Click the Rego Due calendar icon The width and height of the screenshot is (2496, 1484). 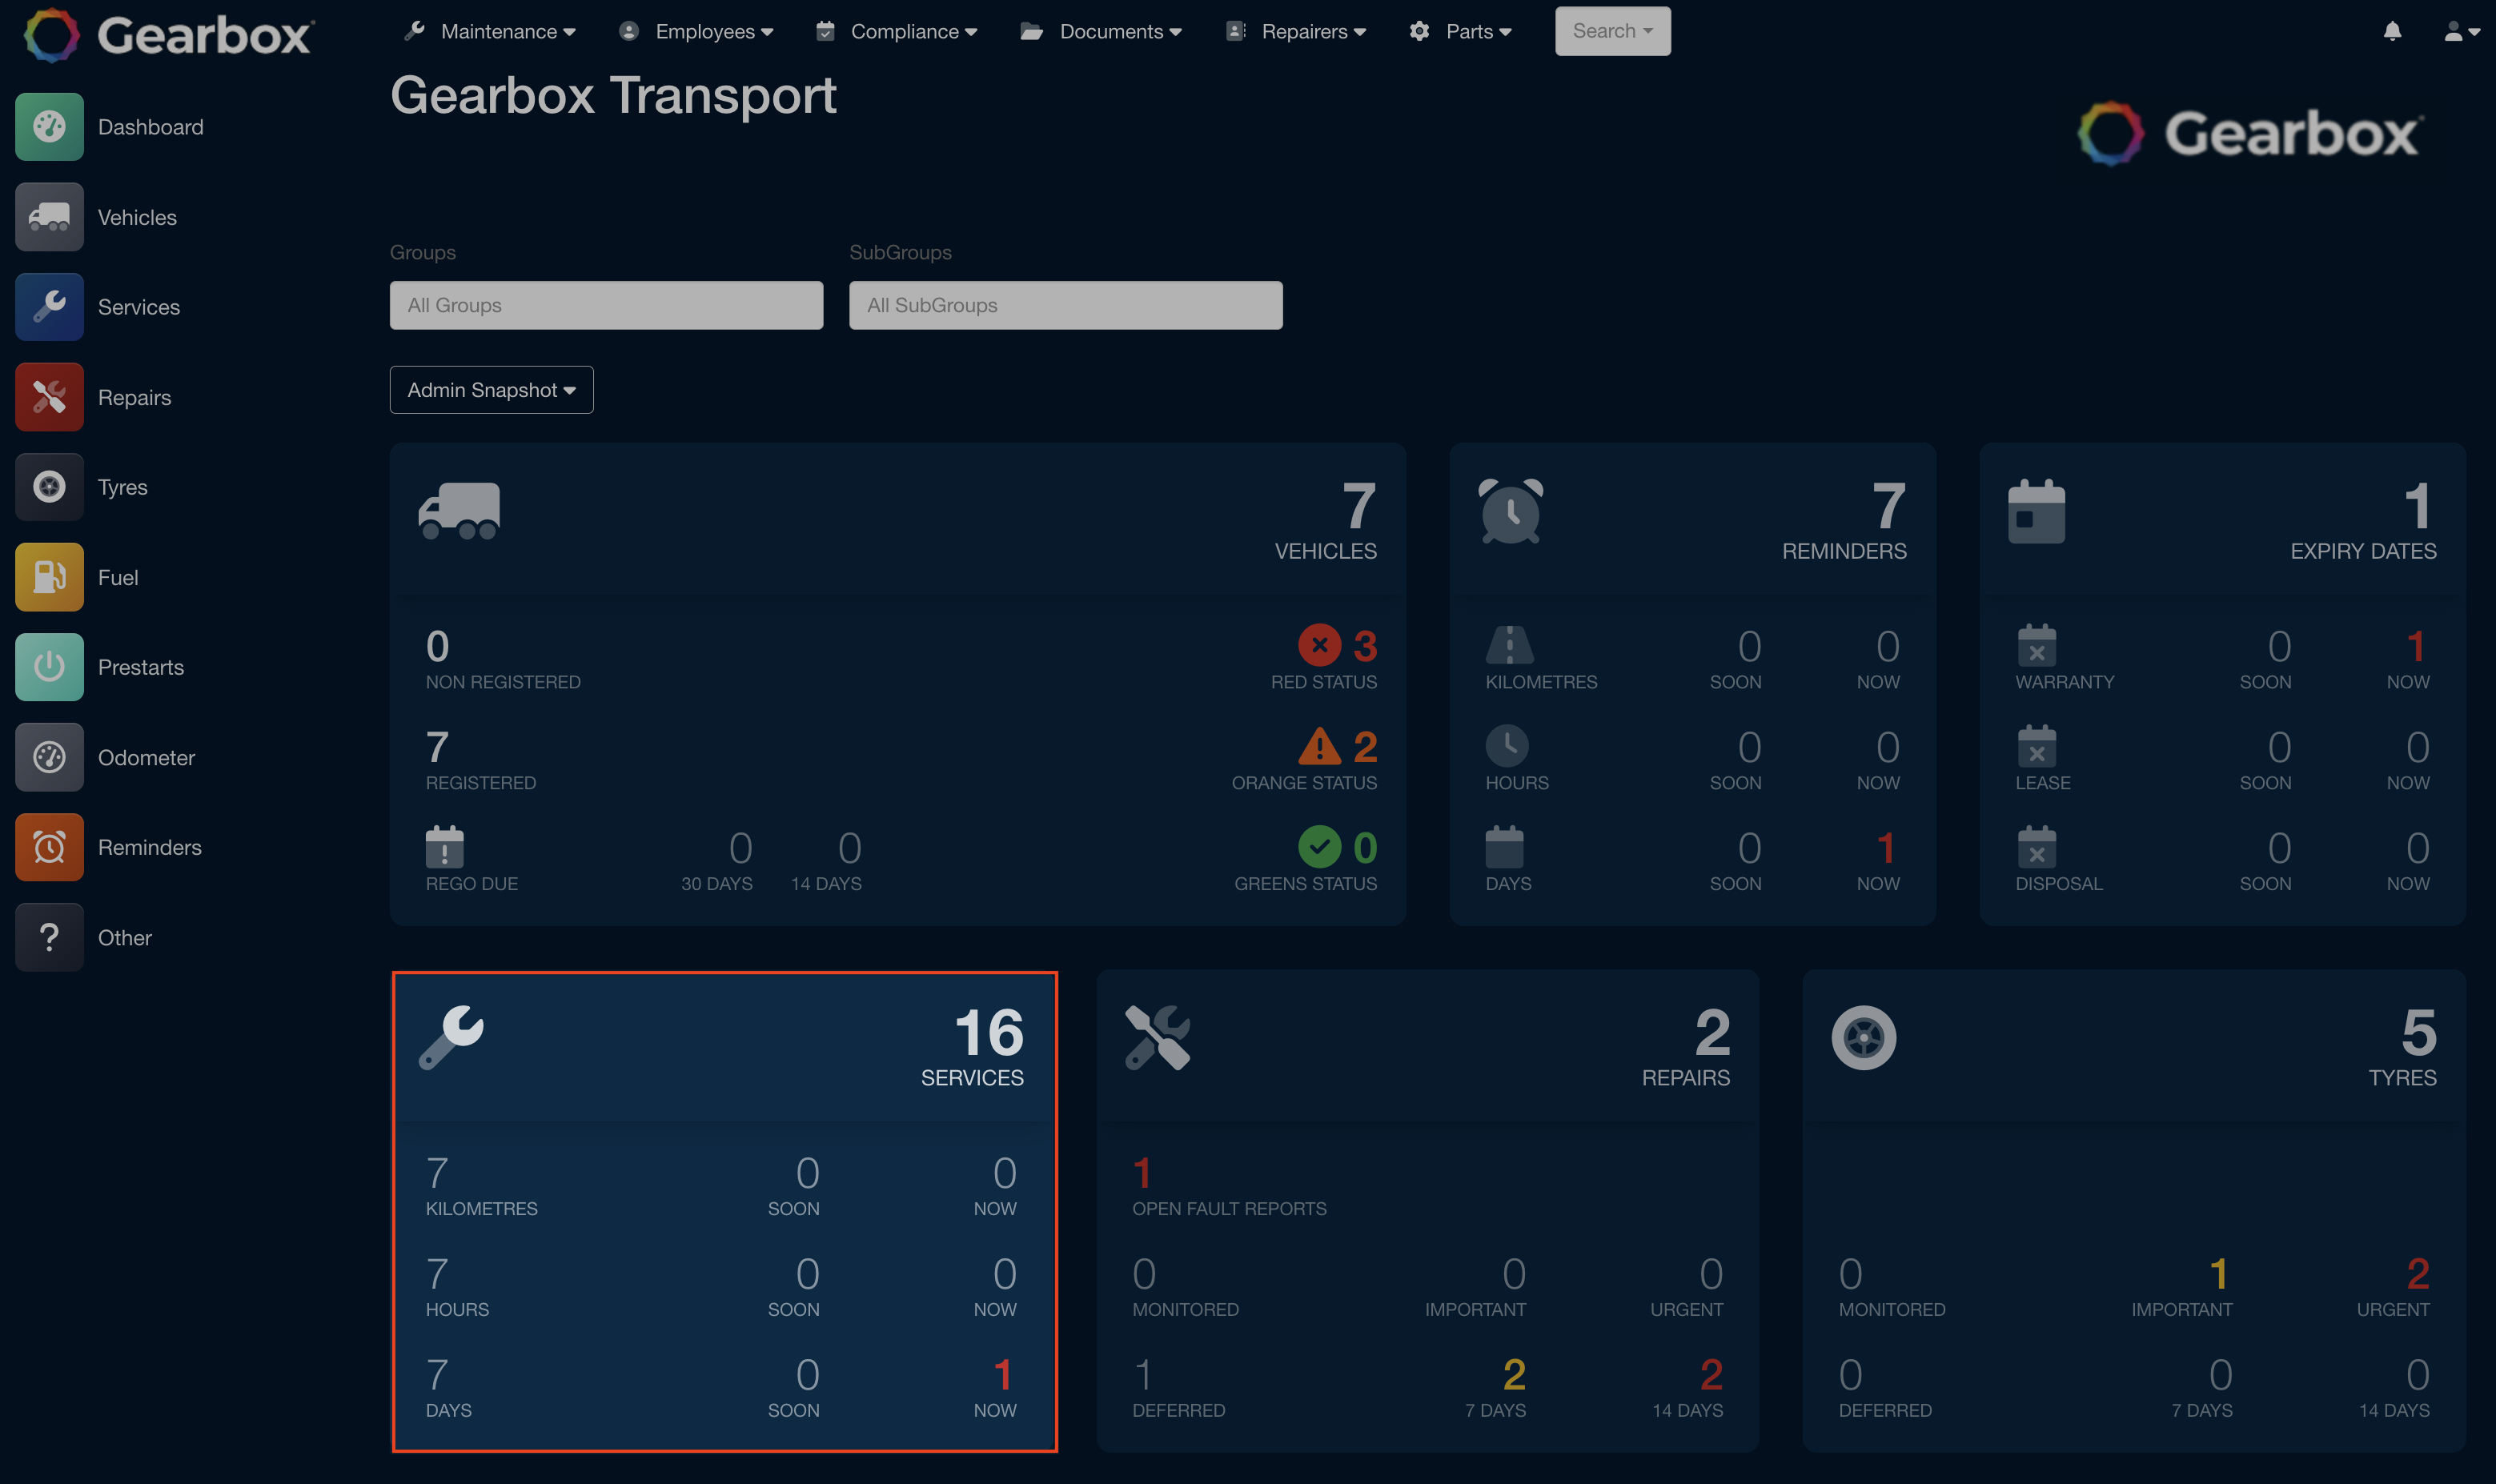coord(444,846)
